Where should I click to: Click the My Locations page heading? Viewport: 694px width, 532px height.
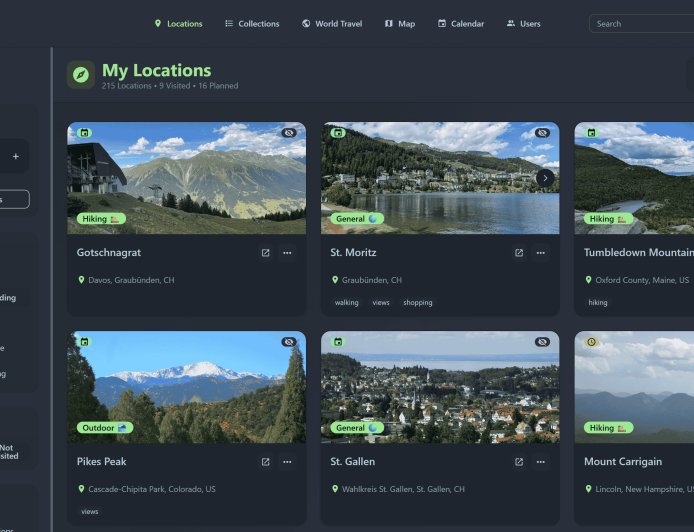click(157, 70)
